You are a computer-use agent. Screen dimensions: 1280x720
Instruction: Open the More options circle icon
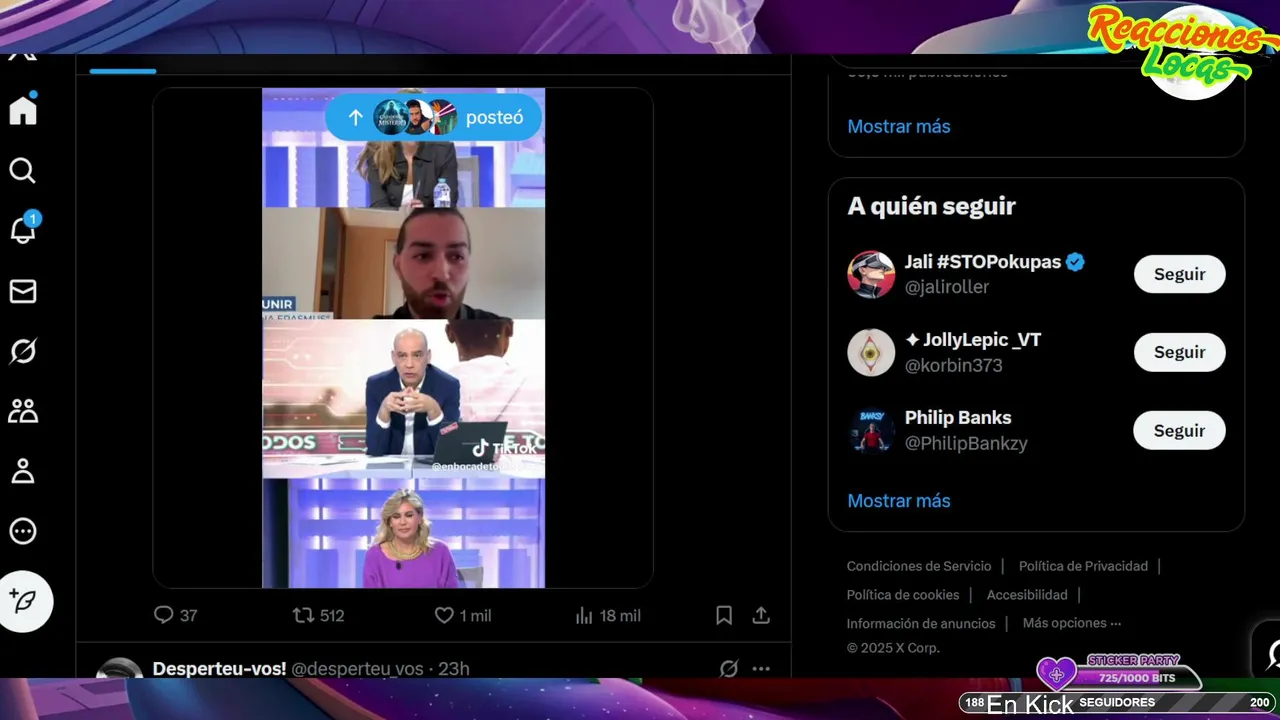[x=23, y=531]
